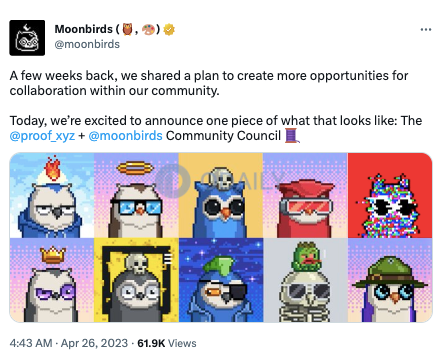
Task: Open the blue owl with skull image
Action: tap(221, 195)
